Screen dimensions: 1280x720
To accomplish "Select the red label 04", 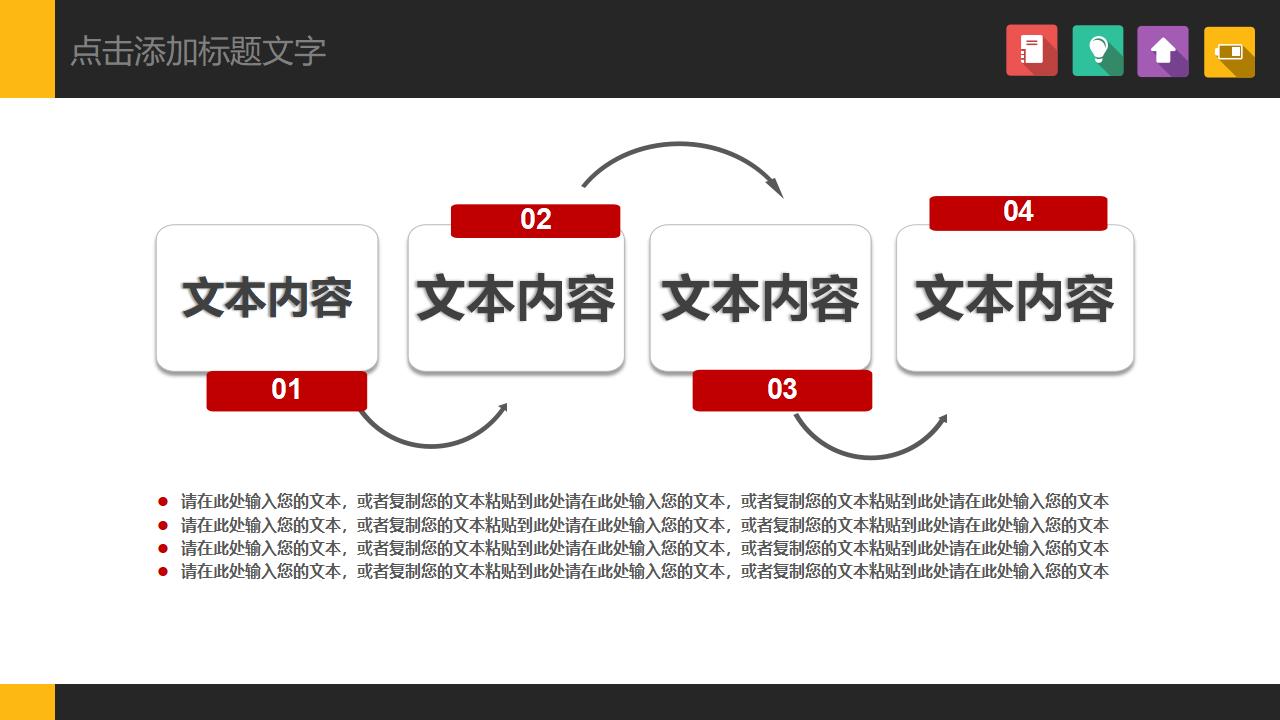I will pos(1018,212).
